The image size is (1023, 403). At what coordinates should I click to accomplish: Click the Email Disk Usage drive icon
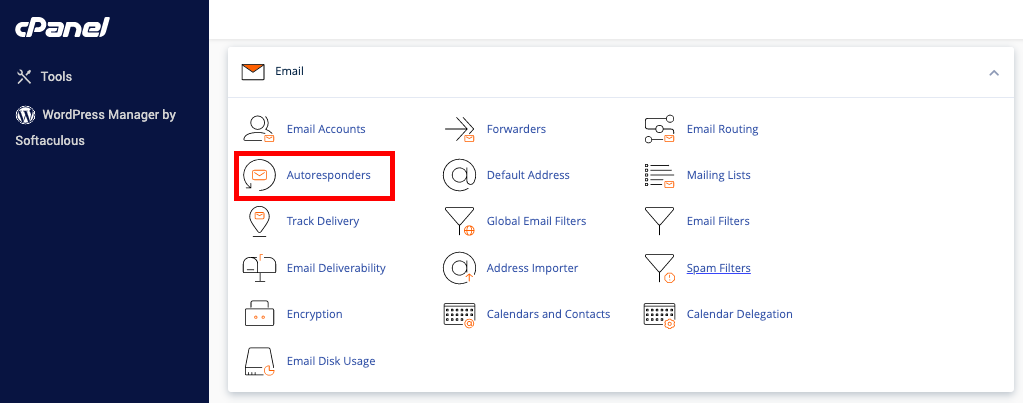coord(259,361)
